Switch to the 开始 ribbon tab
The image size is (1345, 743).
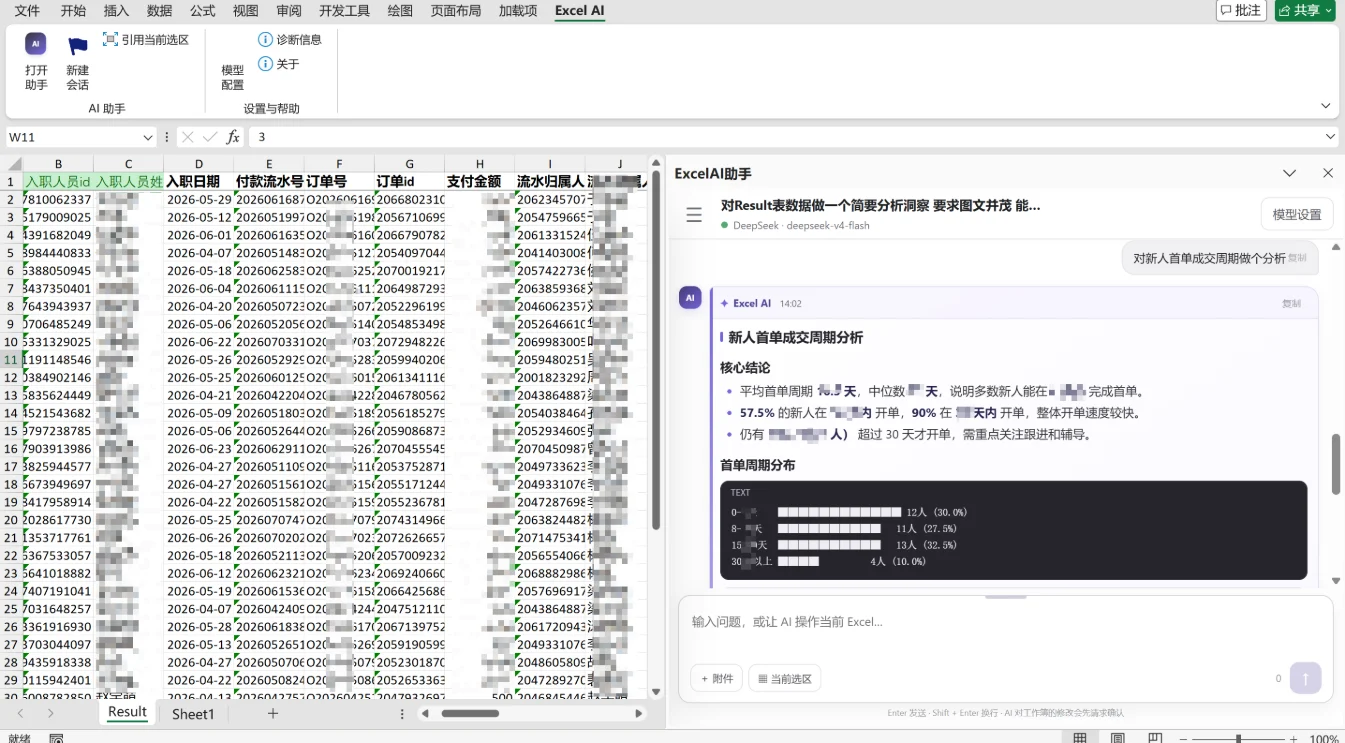(x=73, y=11)
